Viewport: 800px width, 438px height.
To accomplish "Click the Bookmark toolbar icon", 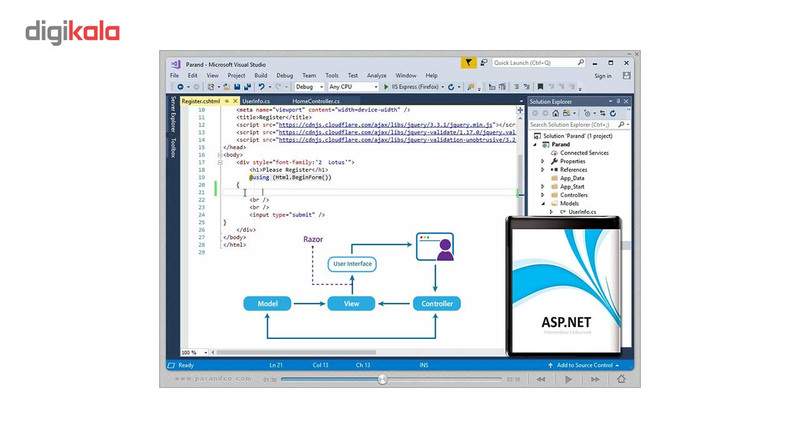I will tap(540, 87).
